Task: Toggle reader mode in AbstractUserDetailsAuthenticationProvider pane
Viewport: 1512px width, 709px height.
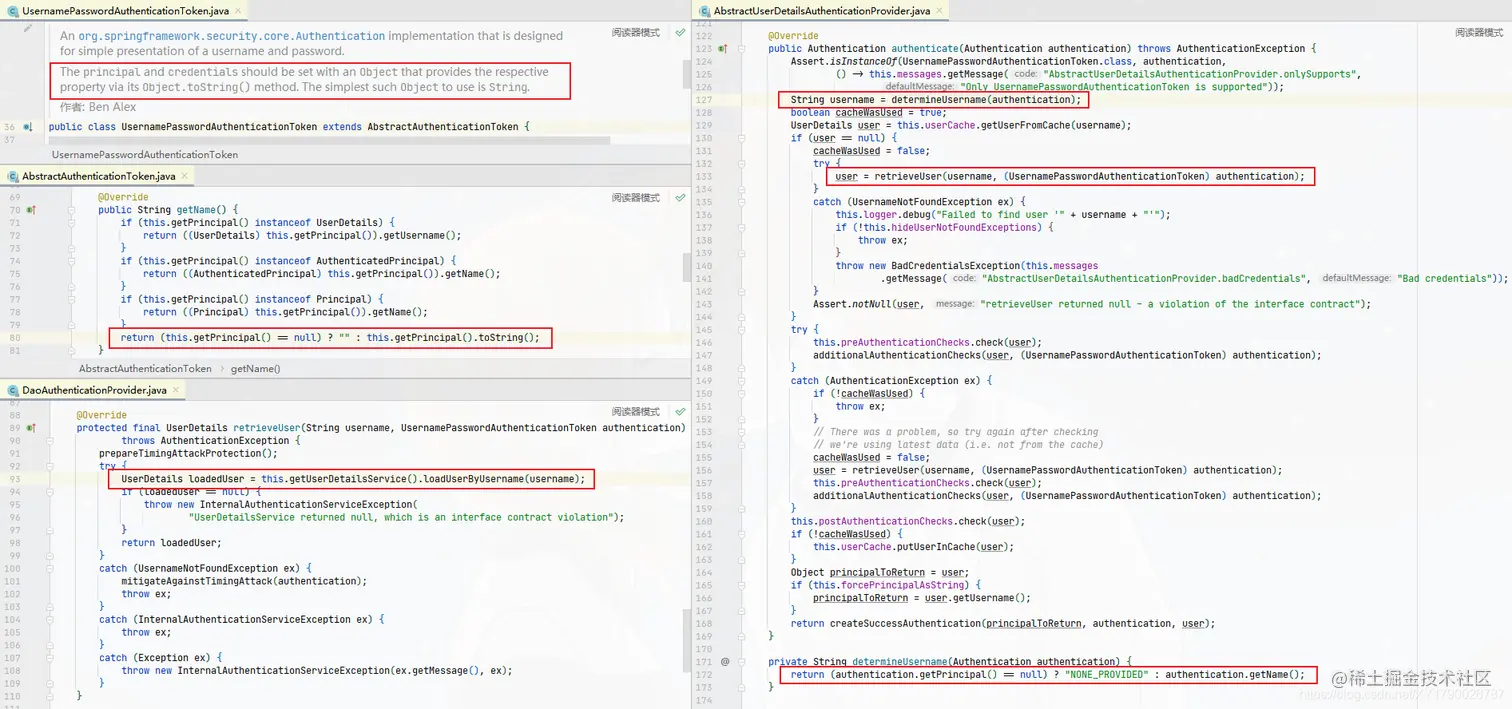Action: (x=1479, y=32)
